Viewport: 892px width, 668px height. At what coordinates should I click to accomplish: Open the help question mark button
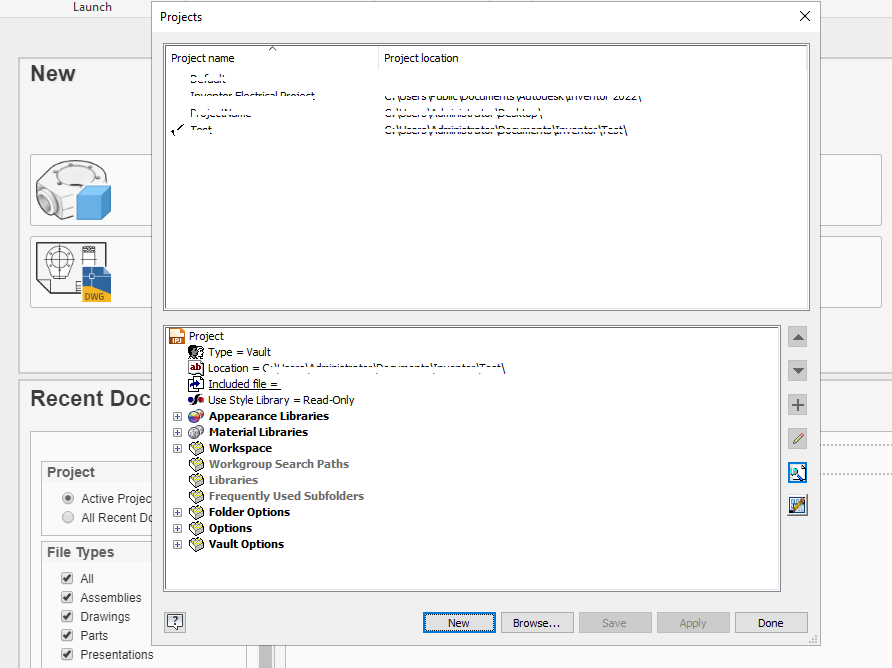tap(175, 622)
